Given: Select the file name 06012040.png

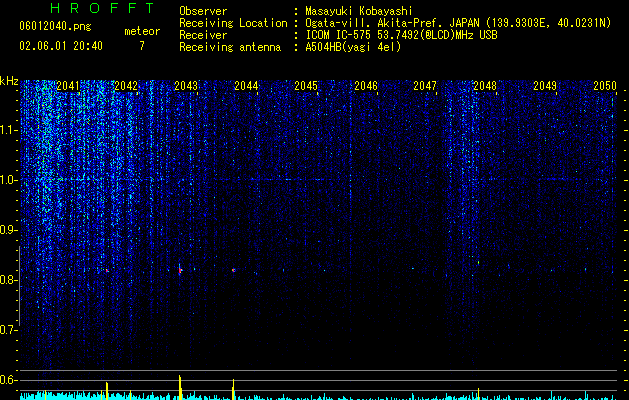Looking at the screenshot, I should (55, 27).
